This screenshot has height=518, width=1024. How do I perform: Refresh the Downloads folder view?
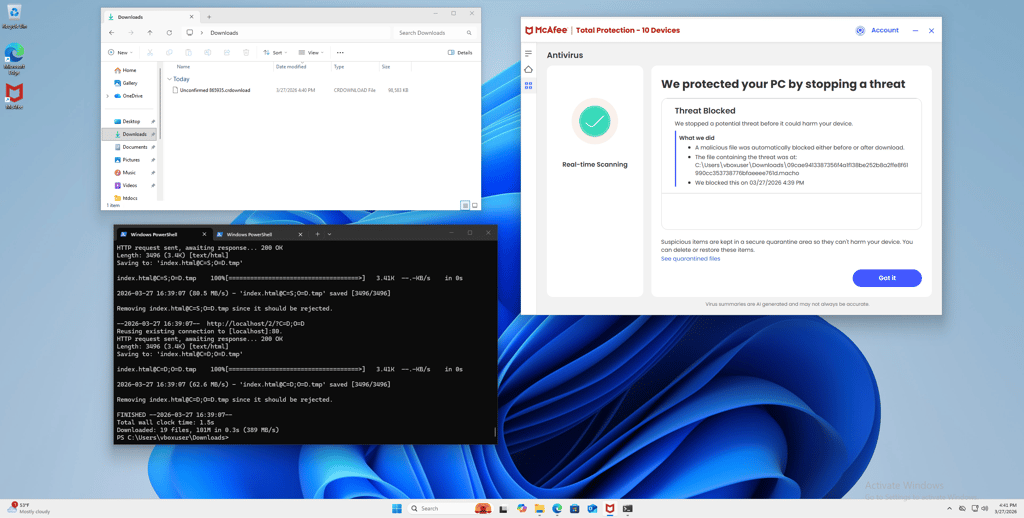[169, 33]
